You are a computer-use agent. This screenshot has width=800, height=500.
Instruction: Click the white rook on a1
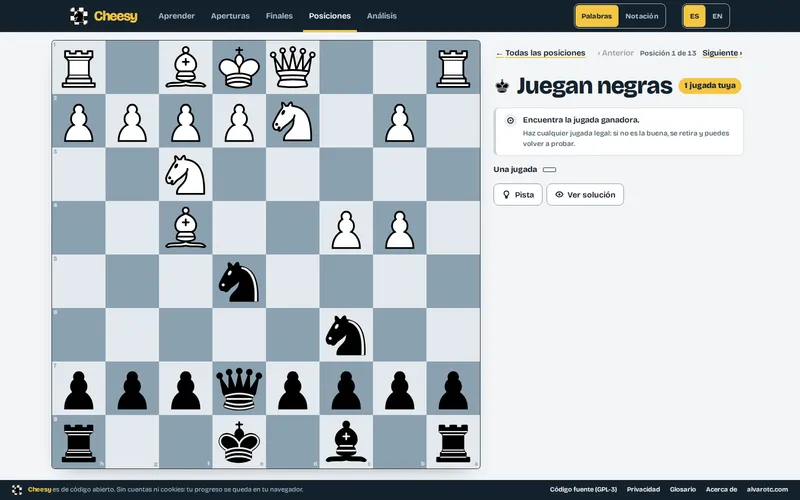(x=453, y=67)
